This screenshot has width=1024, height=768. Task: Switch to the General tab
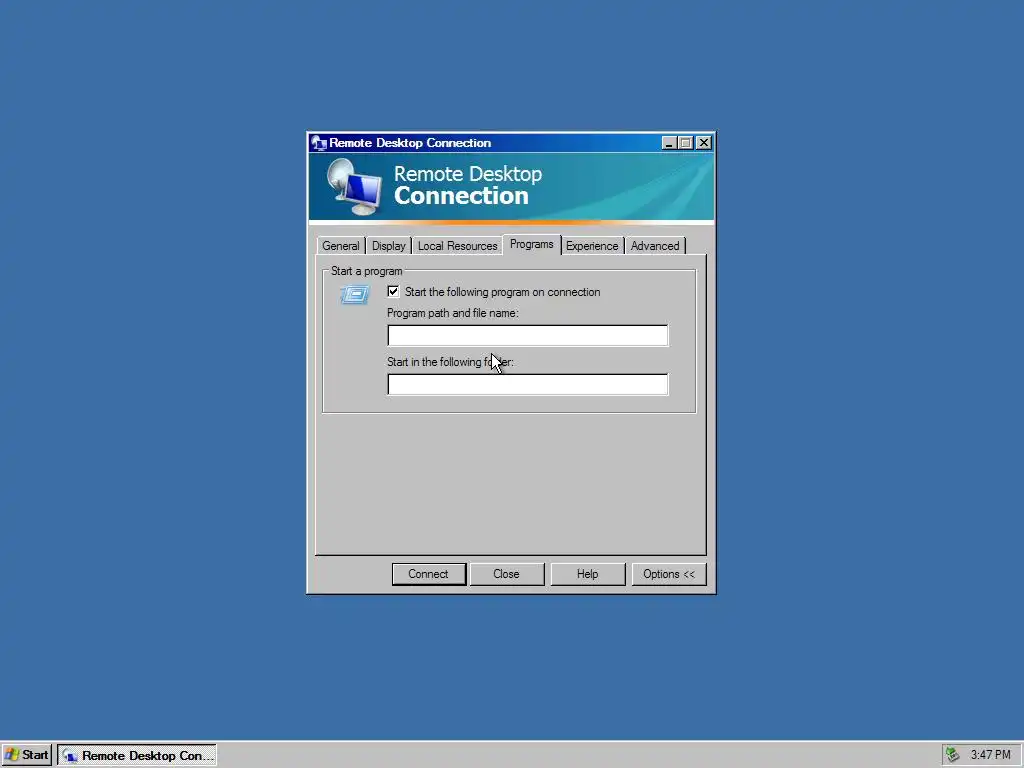tap(340, 246)
